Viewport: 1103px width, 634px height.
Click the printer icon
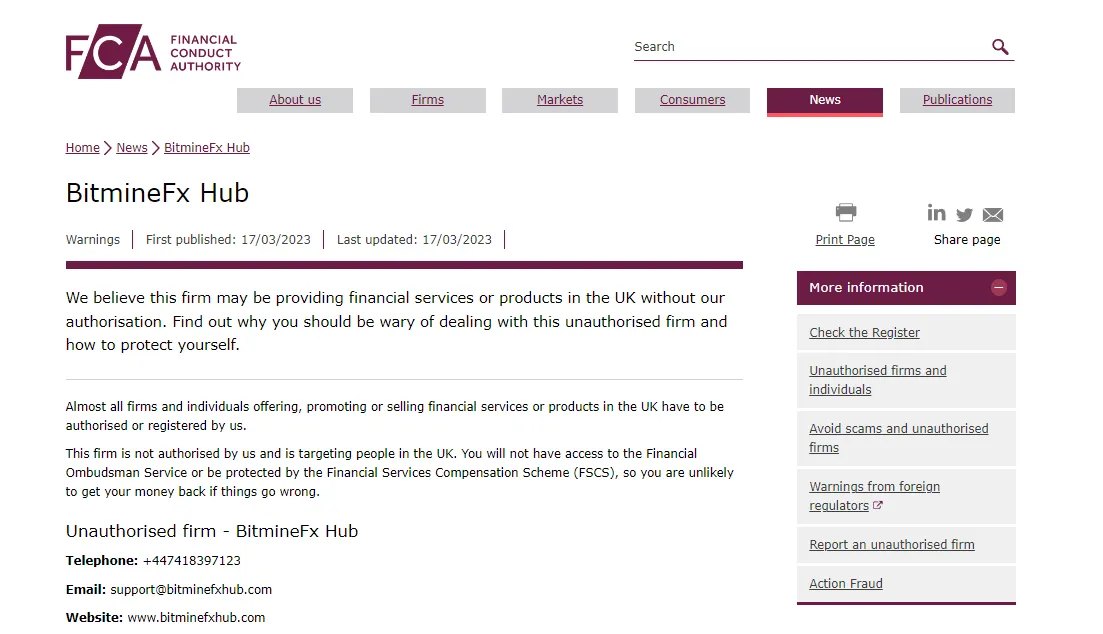coord(846,212)
